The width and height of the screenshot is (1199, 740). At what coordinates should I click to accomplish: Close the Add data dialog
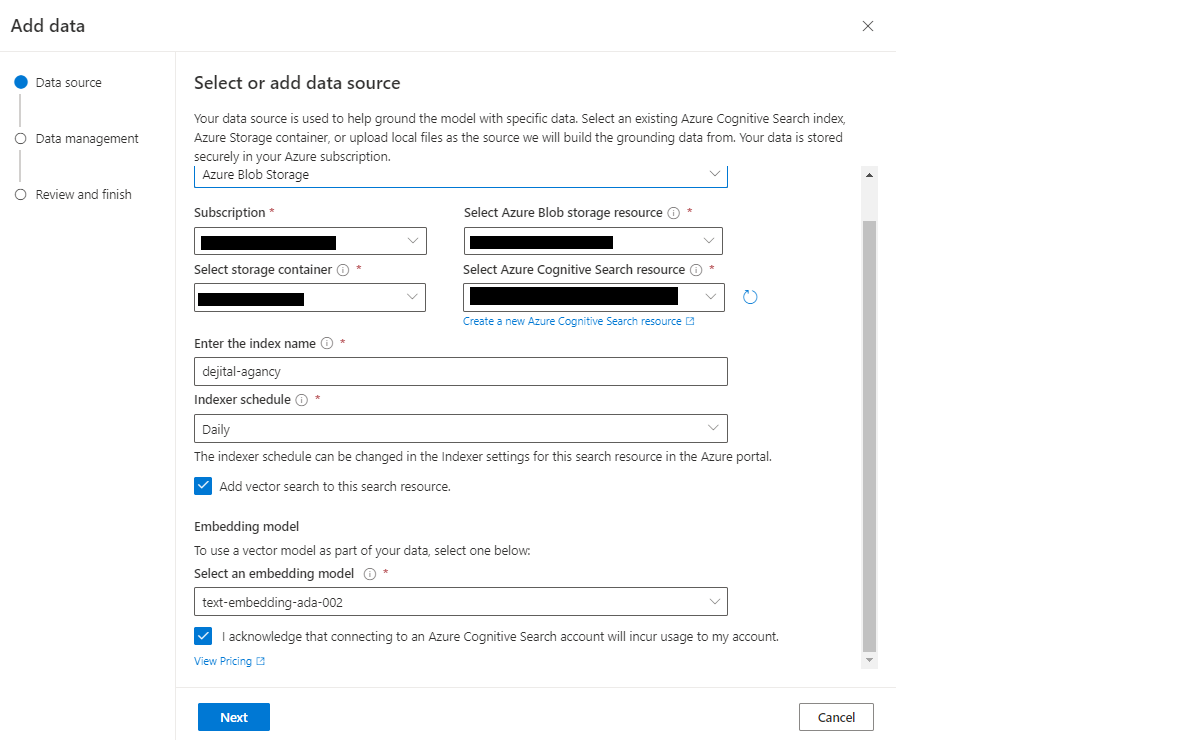click(868, 26)
